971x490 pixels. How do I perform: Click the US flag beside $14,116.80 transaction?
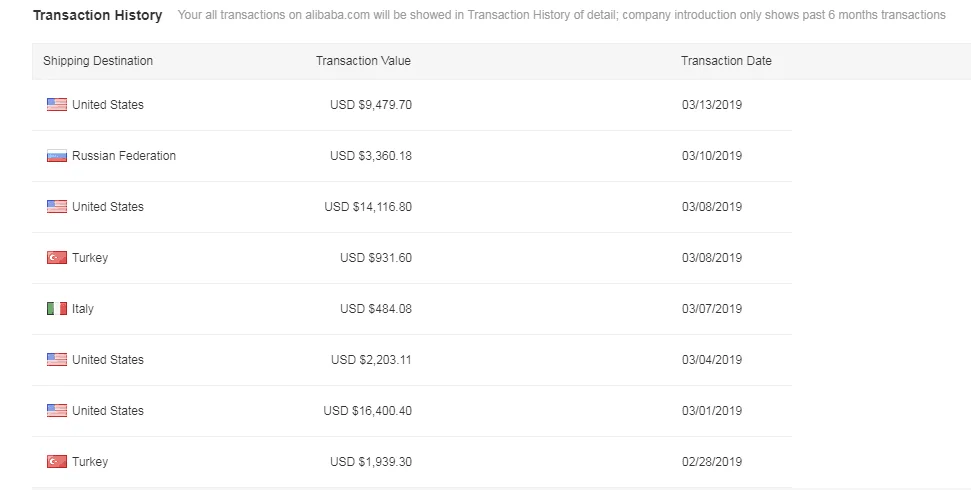[57, 207]
